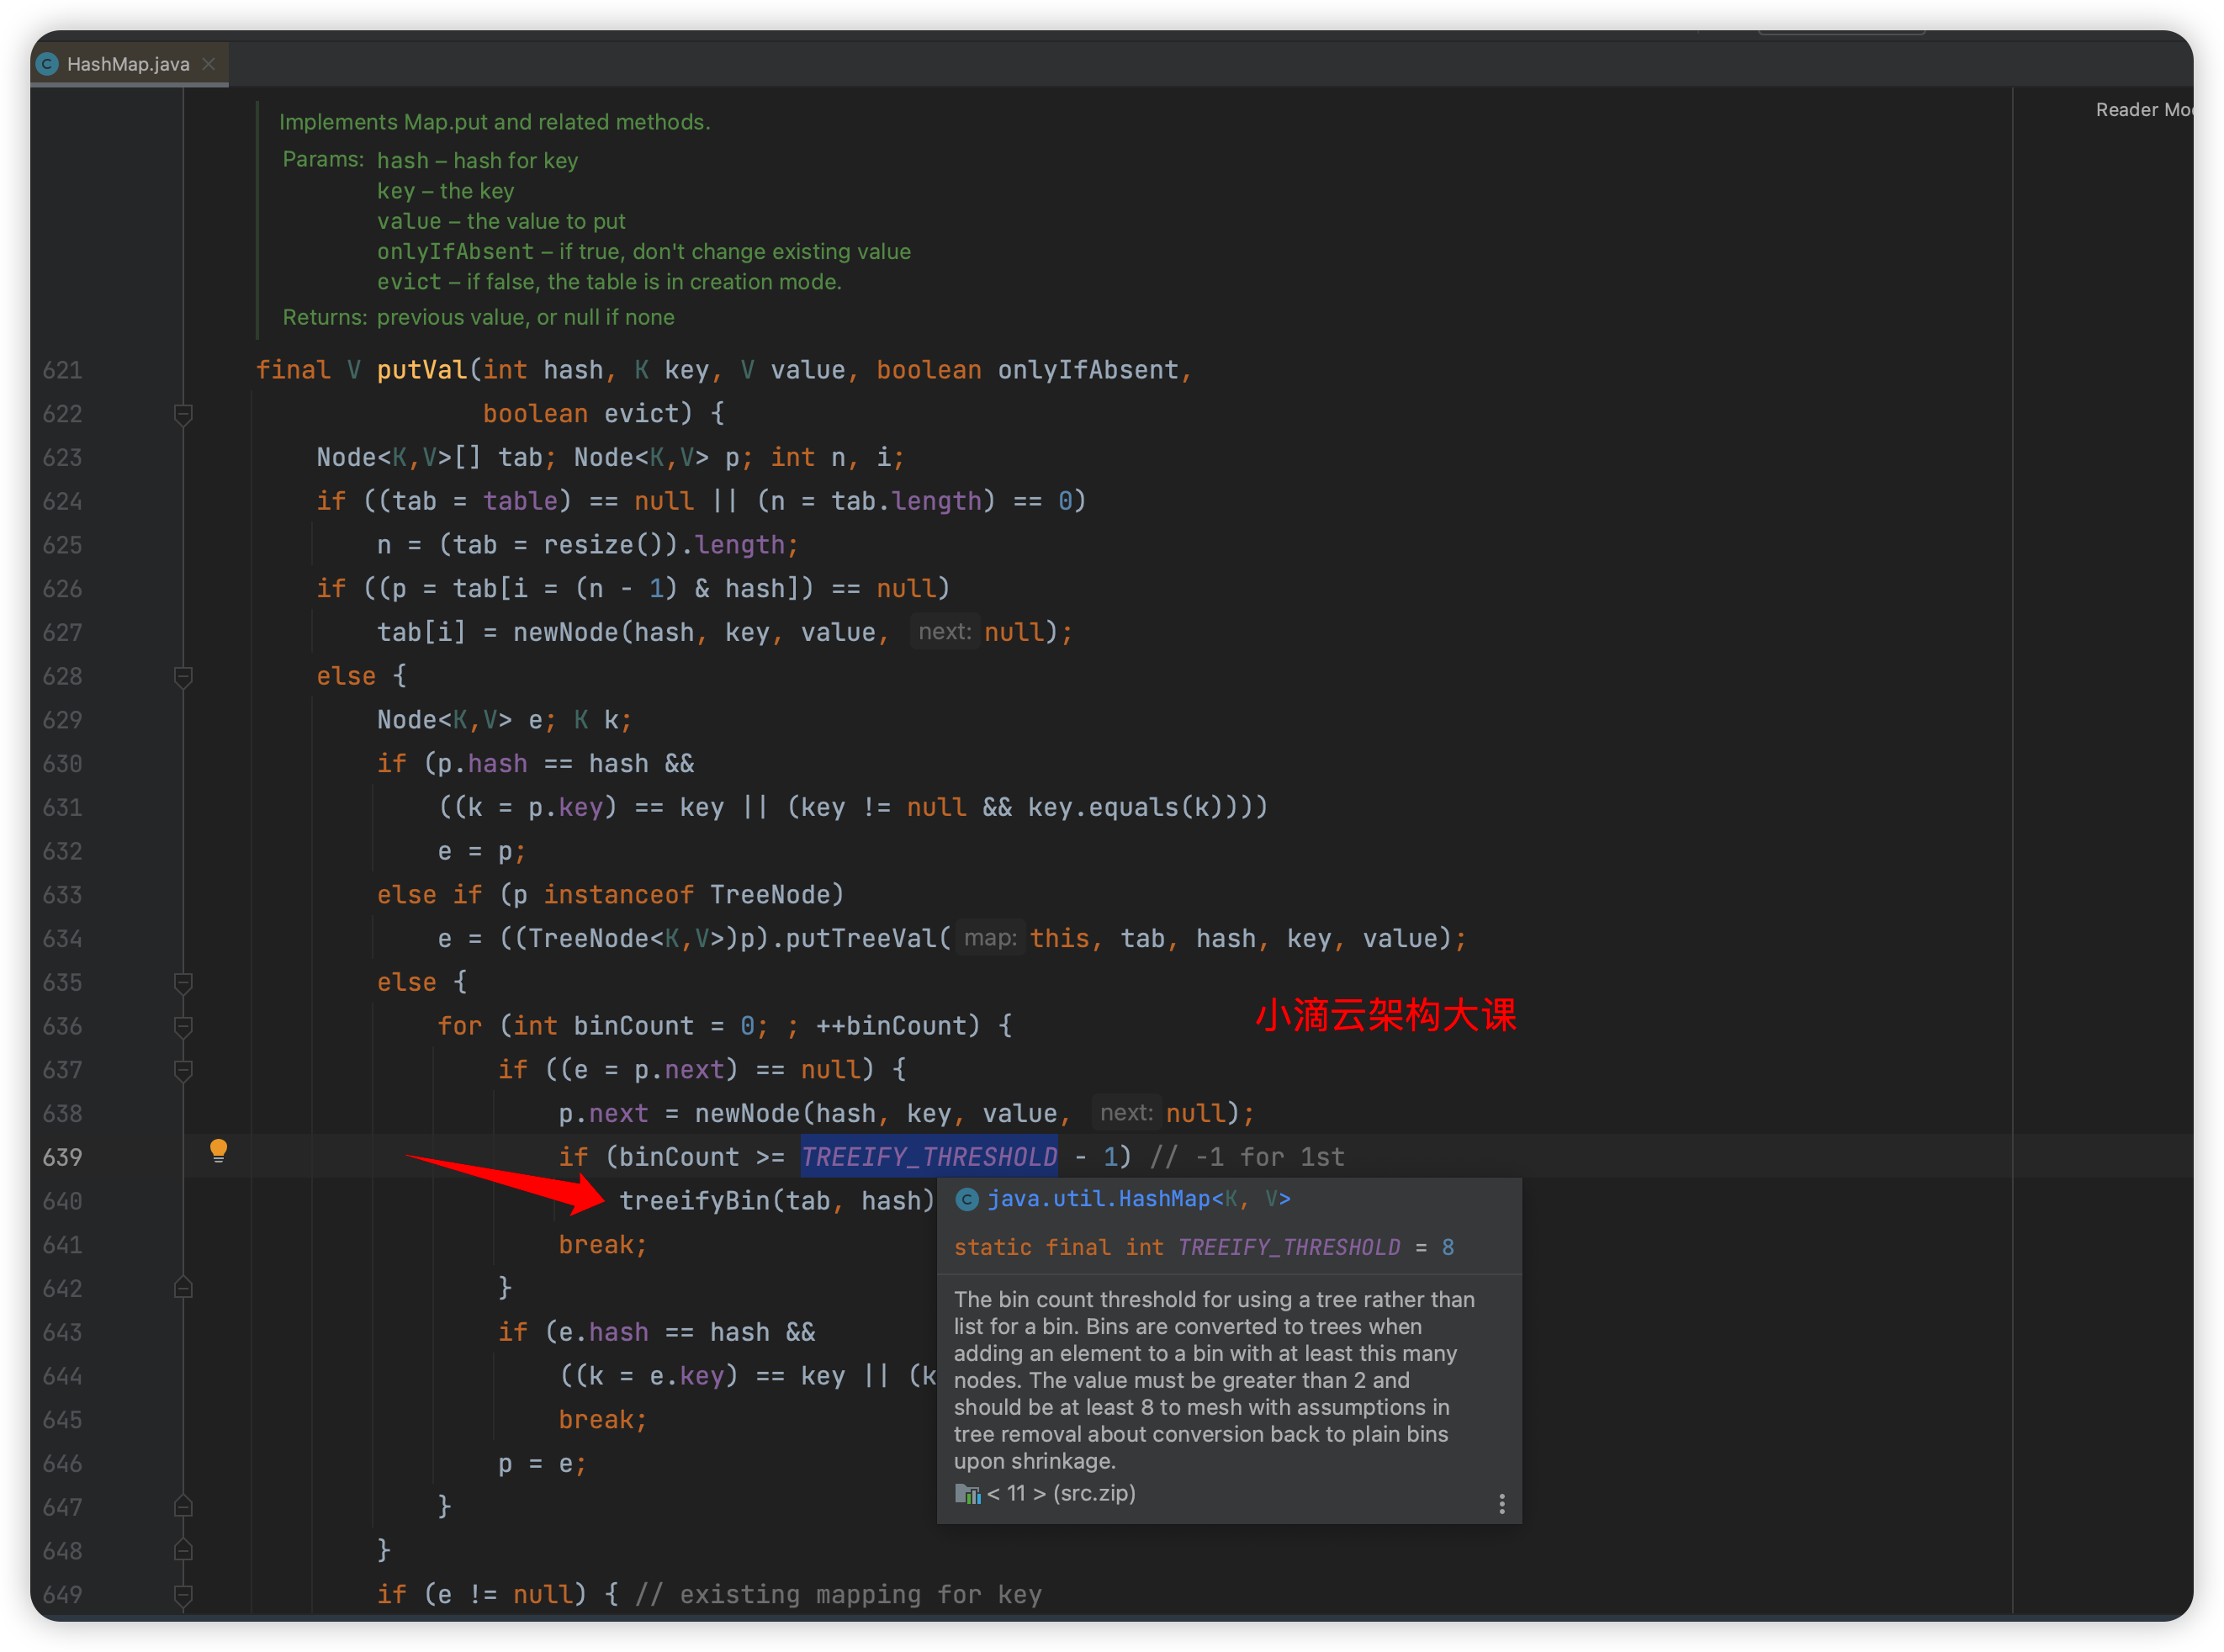The width and height of the screenshot is (2224, 1652).
Task: Select the HashMap.java tab
Action: tap(128, 64)
